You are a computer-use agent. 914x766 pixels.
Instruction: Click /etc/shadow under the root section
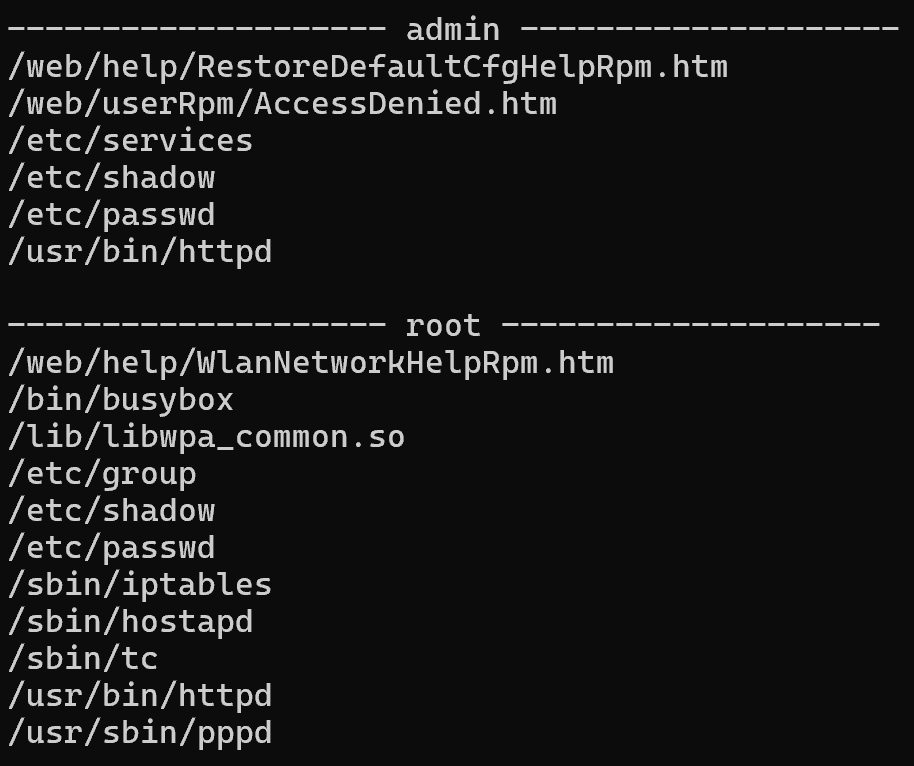tap(111, 510)
